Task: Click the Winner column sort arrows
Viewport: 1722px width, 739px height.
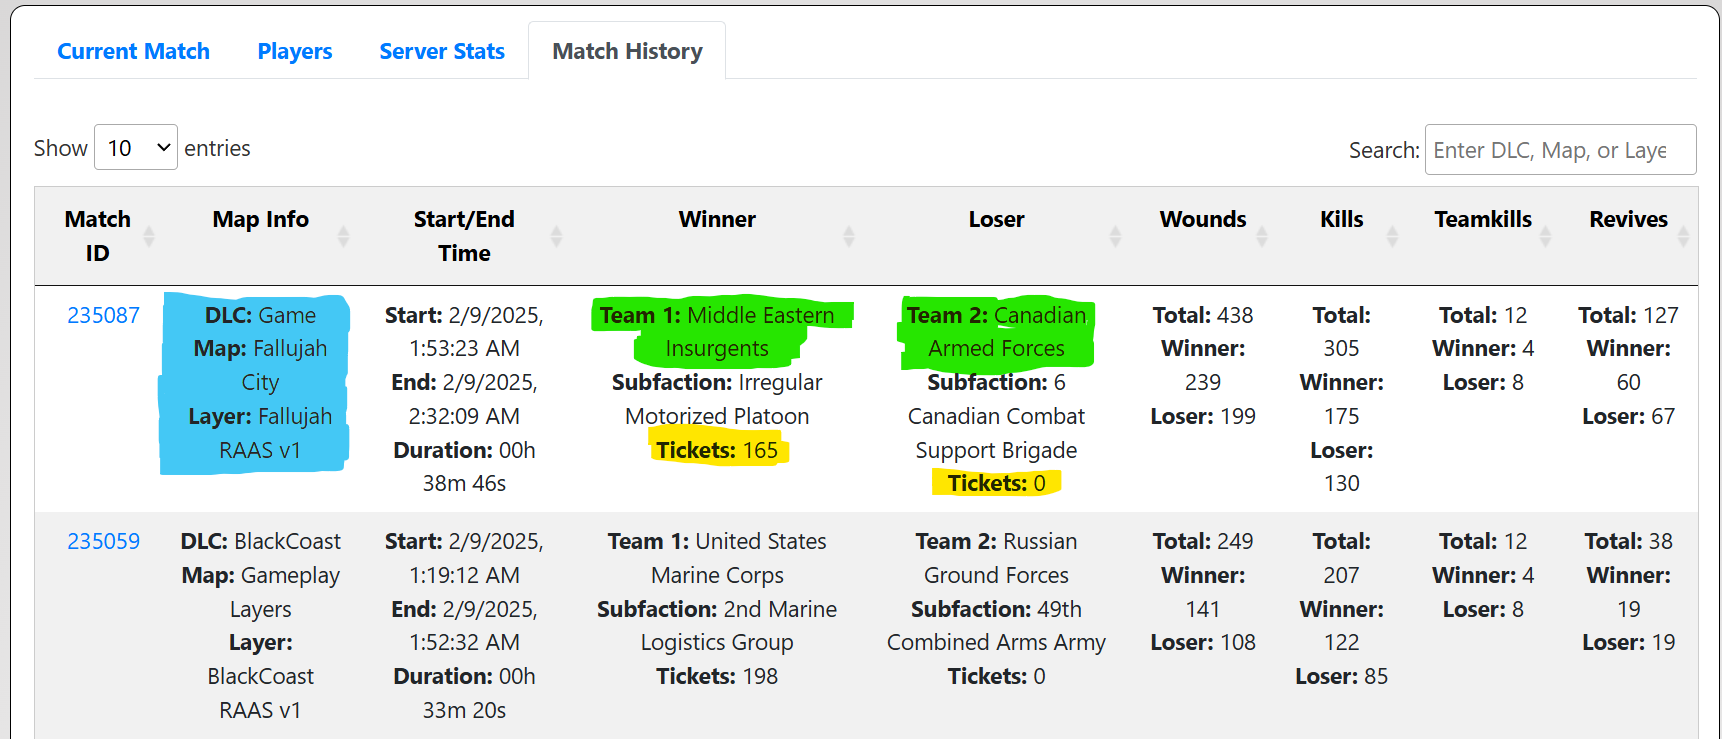Action: point(848,237)
